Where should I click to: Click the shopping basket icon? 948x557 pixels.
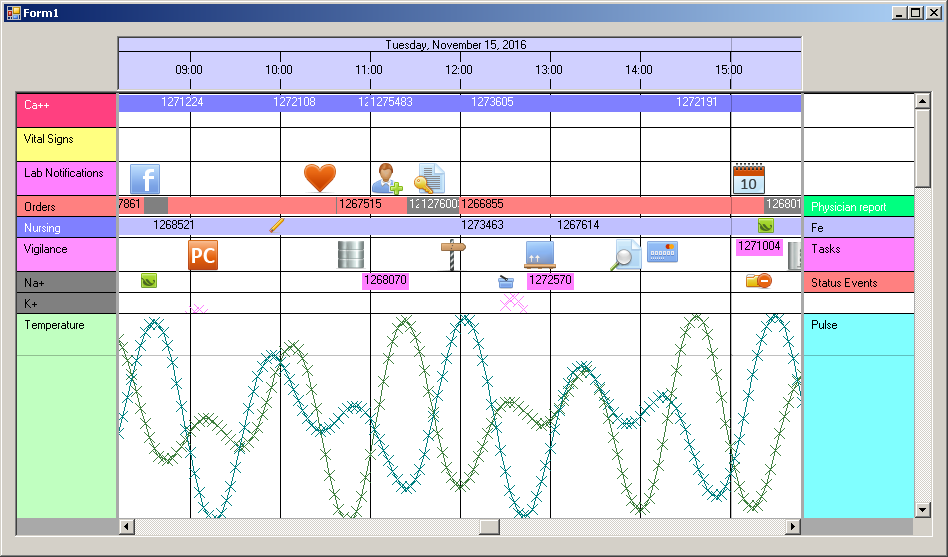point(506,282)
